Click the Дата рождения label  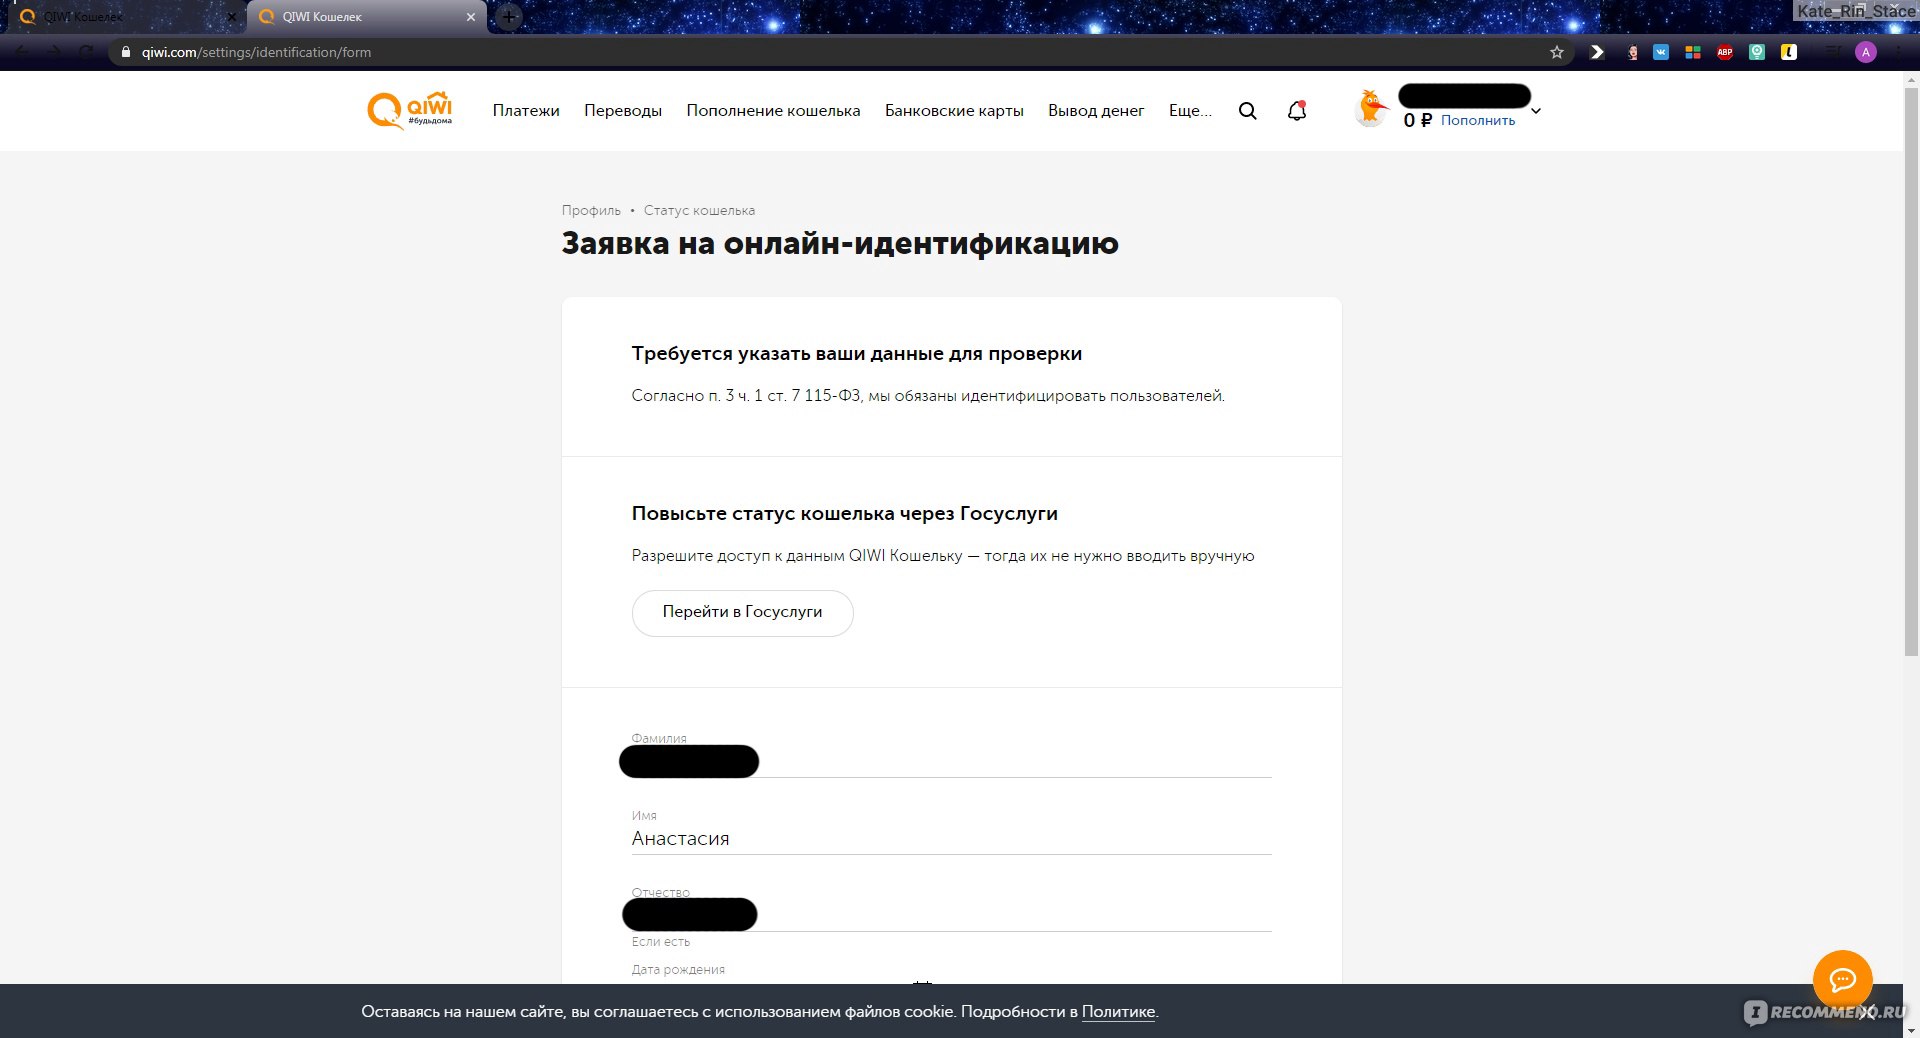pos(678,969)
